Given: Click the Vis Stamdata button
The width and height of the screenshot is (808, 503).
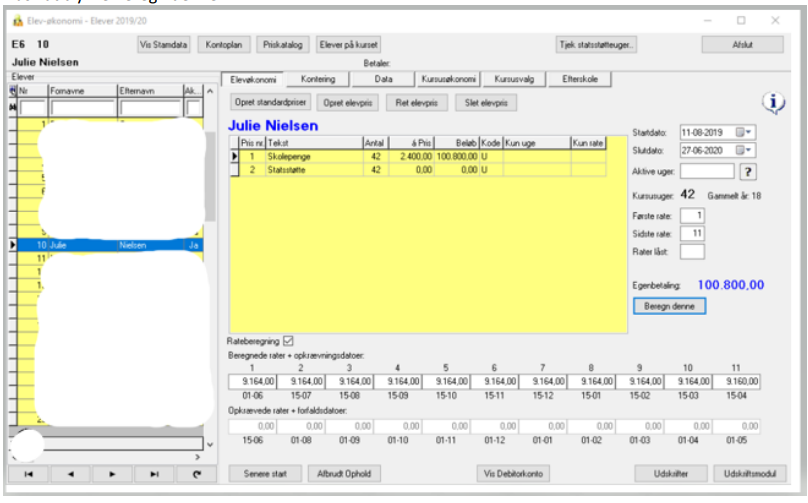Looking at the screenshot, I should (x=163, y=45).
